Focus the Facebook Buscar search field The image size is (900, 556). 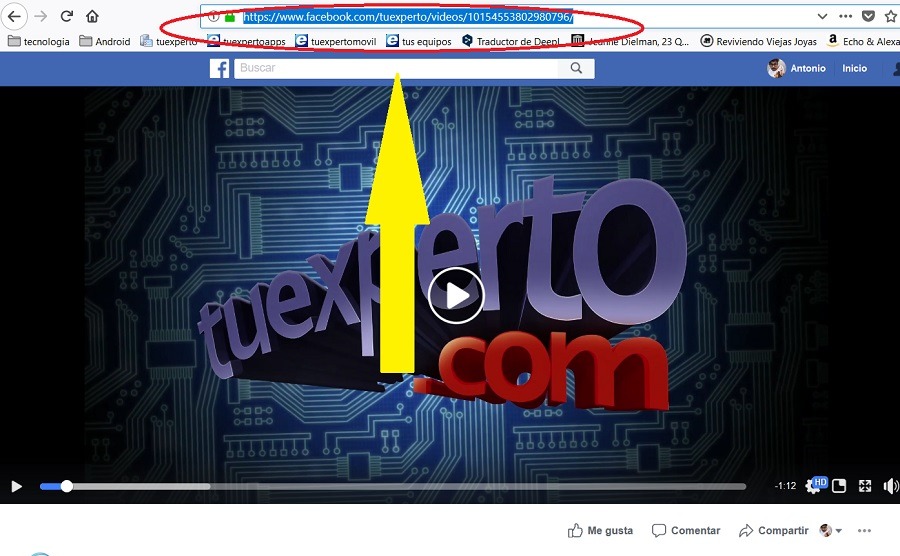click(x=396, y=68)
